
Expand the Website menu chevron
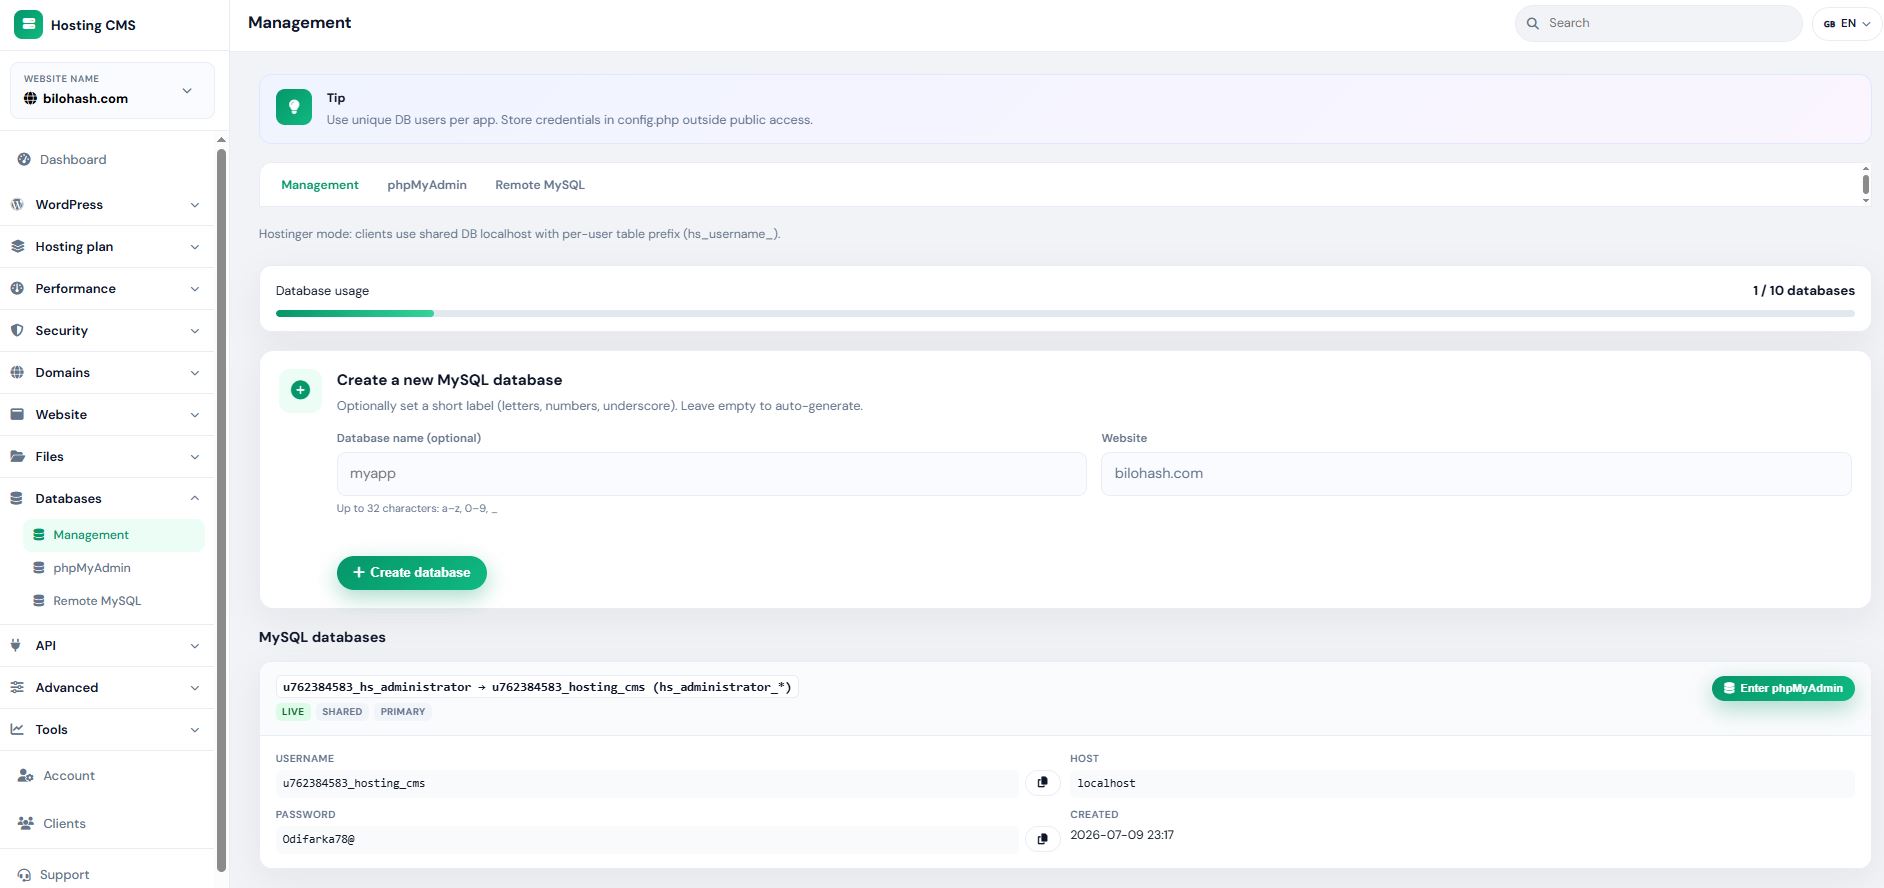click(x=194, y=415)
